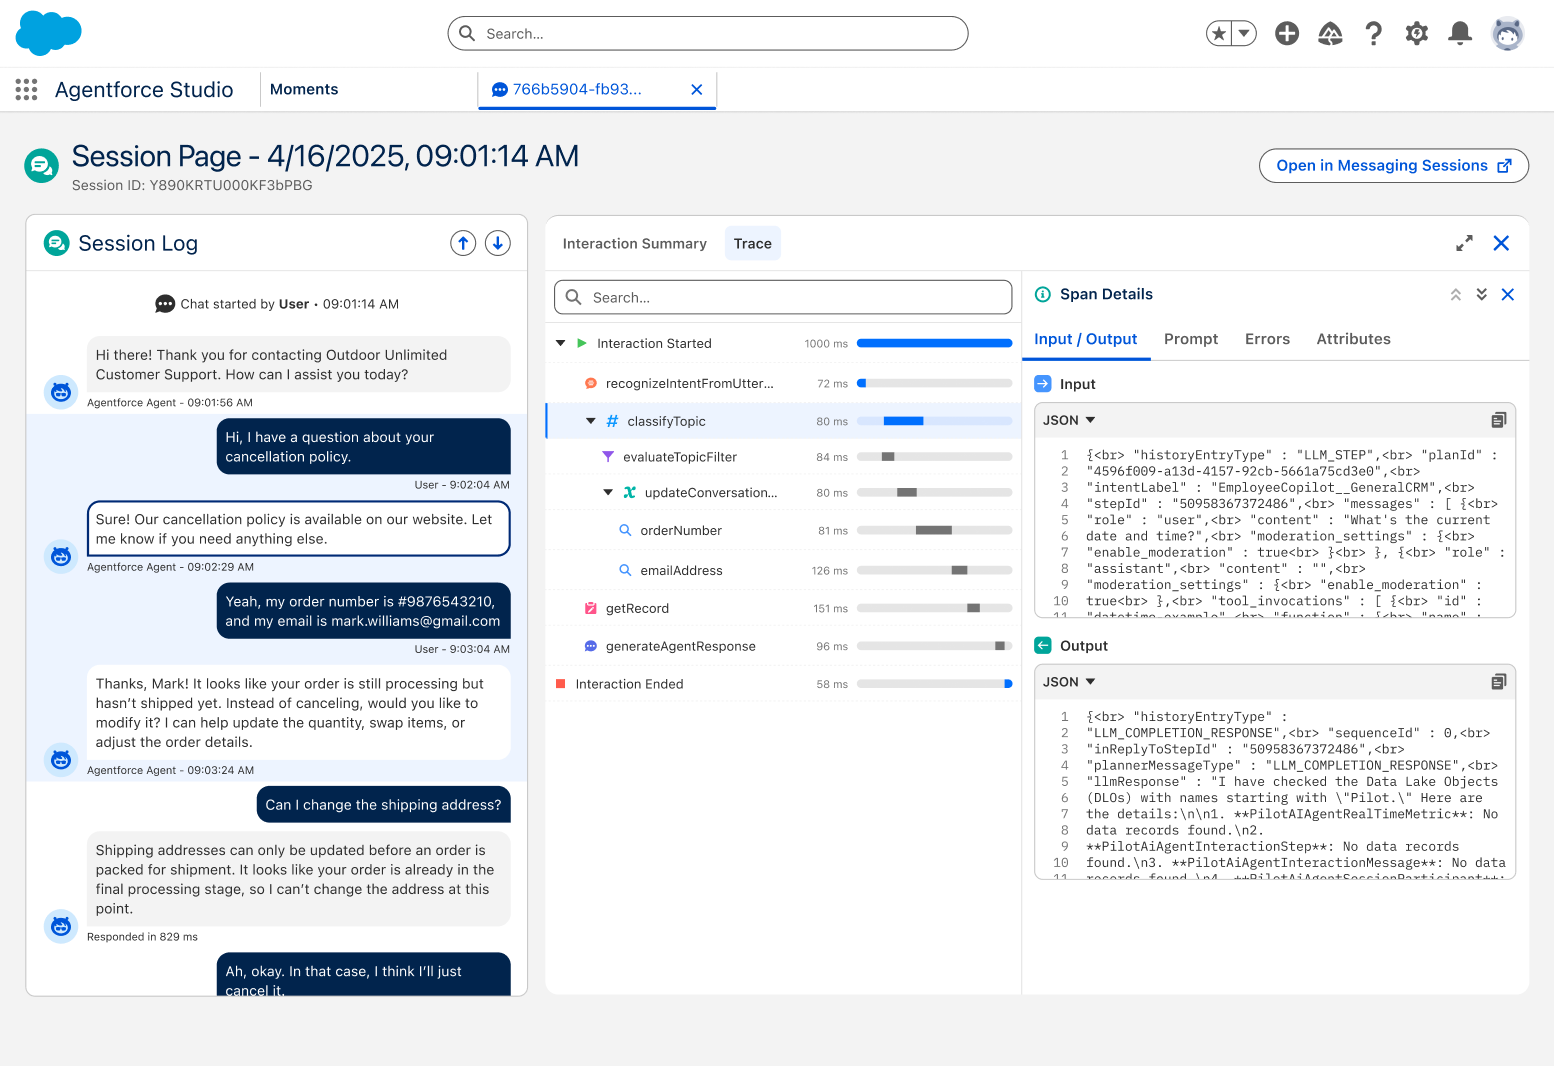The image size is (1554, 1066).
Task: Jump to bottom of Session Log
Action: [497, 242]
